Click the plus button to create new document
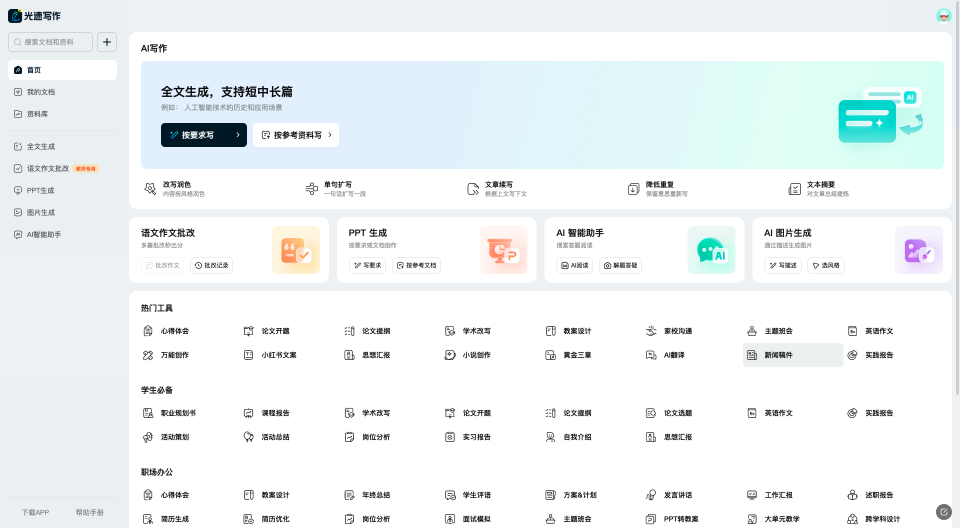 (107, 42)
